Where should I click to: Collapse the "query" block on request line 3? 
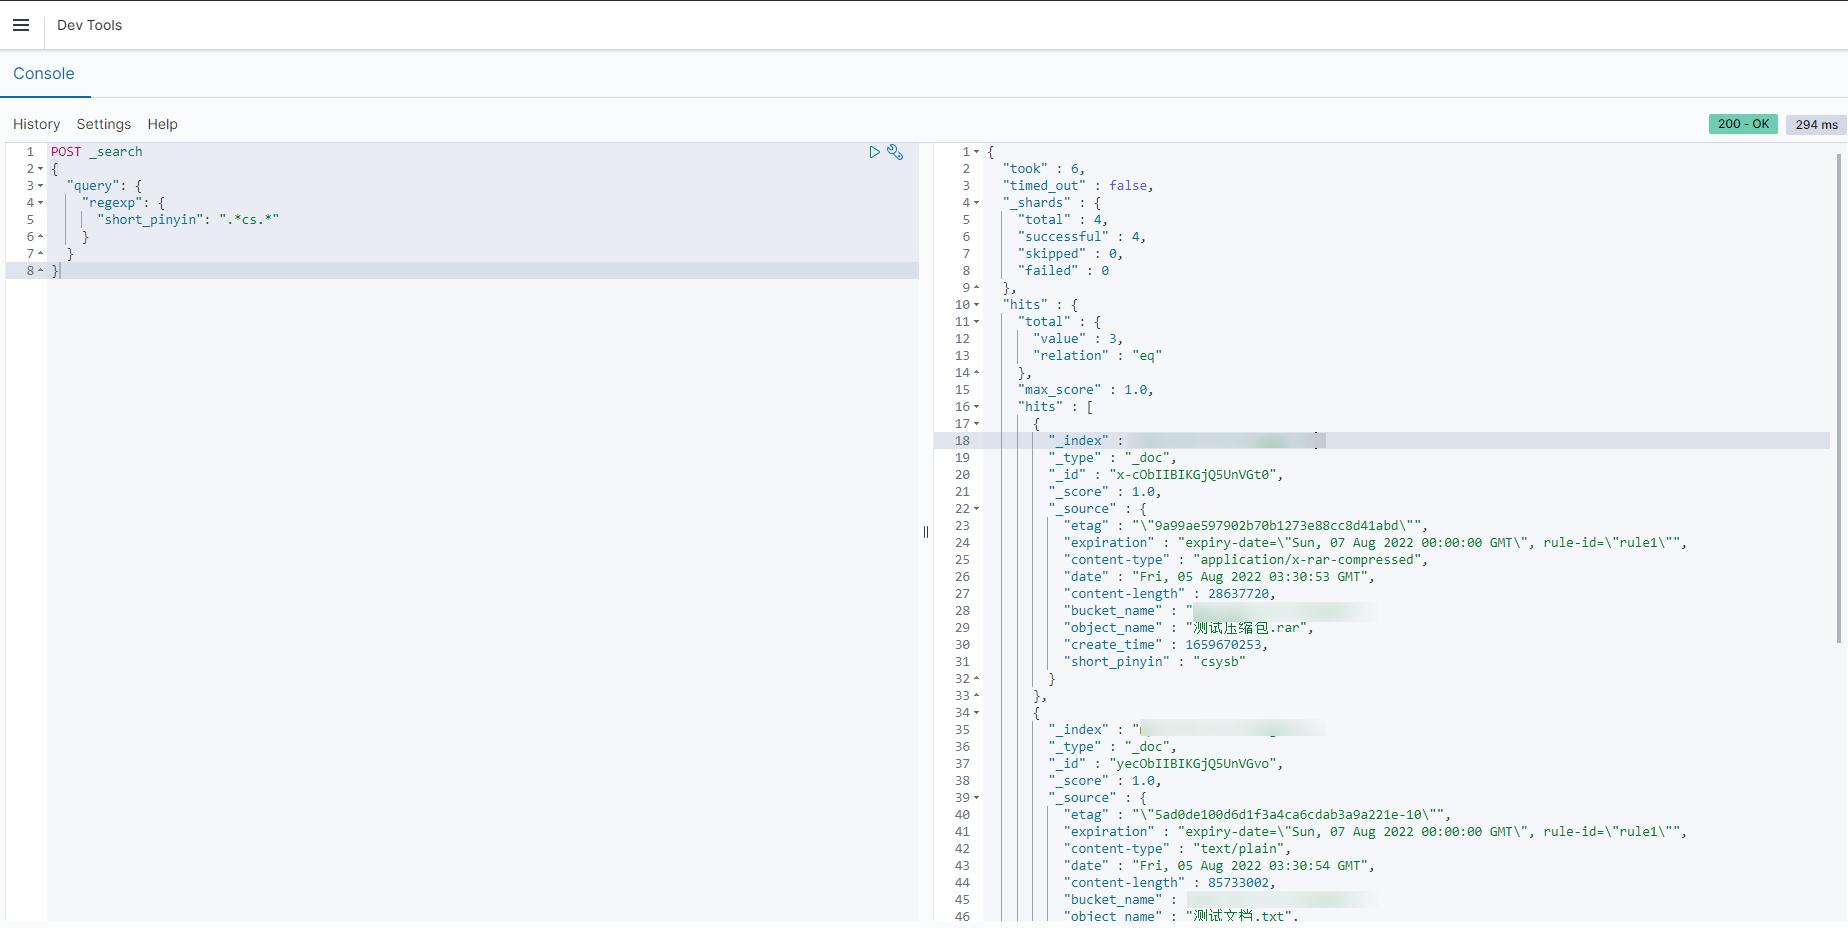[x=41, y=186]
